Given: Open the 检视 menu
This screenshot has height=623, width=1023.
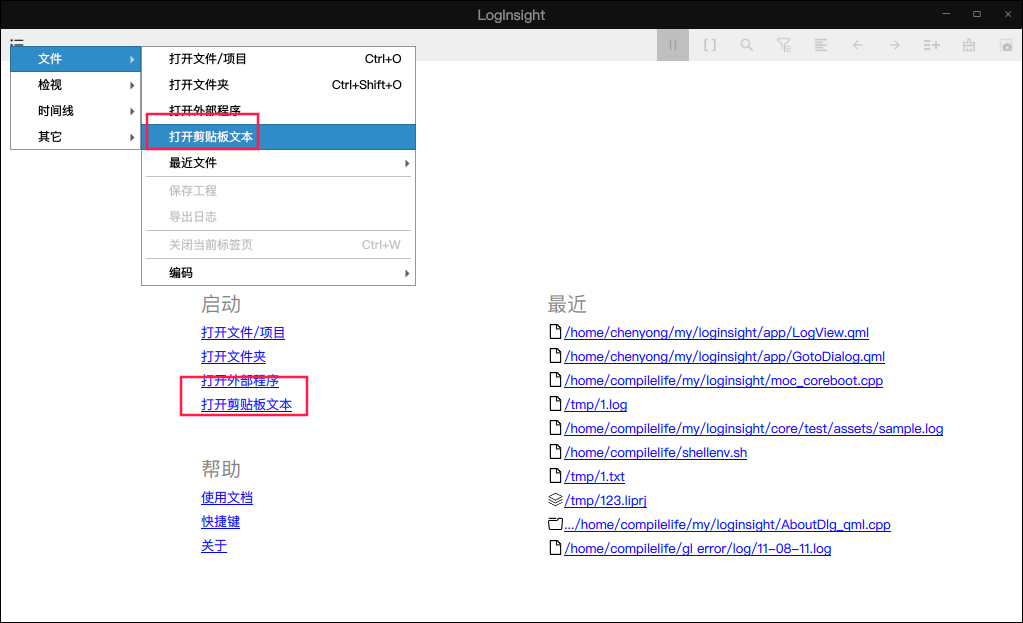Looking at the screenshot, I should click(76, 85).
